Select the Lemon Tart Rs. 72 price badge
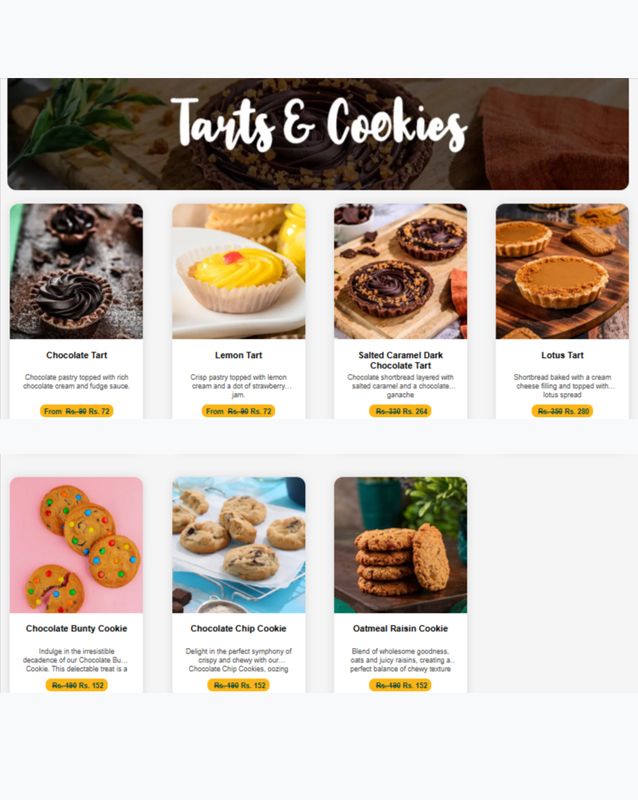The image size is (638, 800). [238, 411]
